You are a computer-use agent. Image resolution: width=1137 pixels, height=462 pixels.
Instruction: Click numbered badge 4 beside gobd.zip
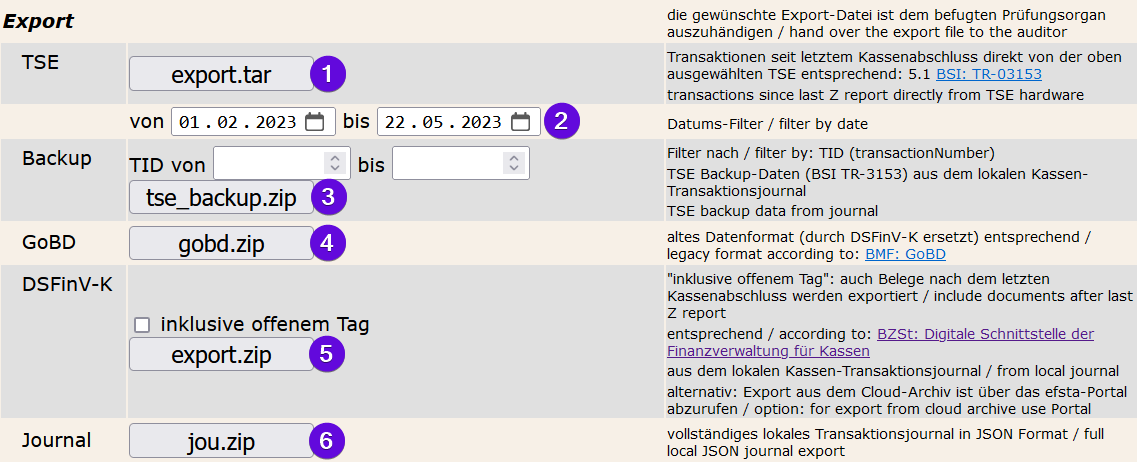[x=327, y=241]
